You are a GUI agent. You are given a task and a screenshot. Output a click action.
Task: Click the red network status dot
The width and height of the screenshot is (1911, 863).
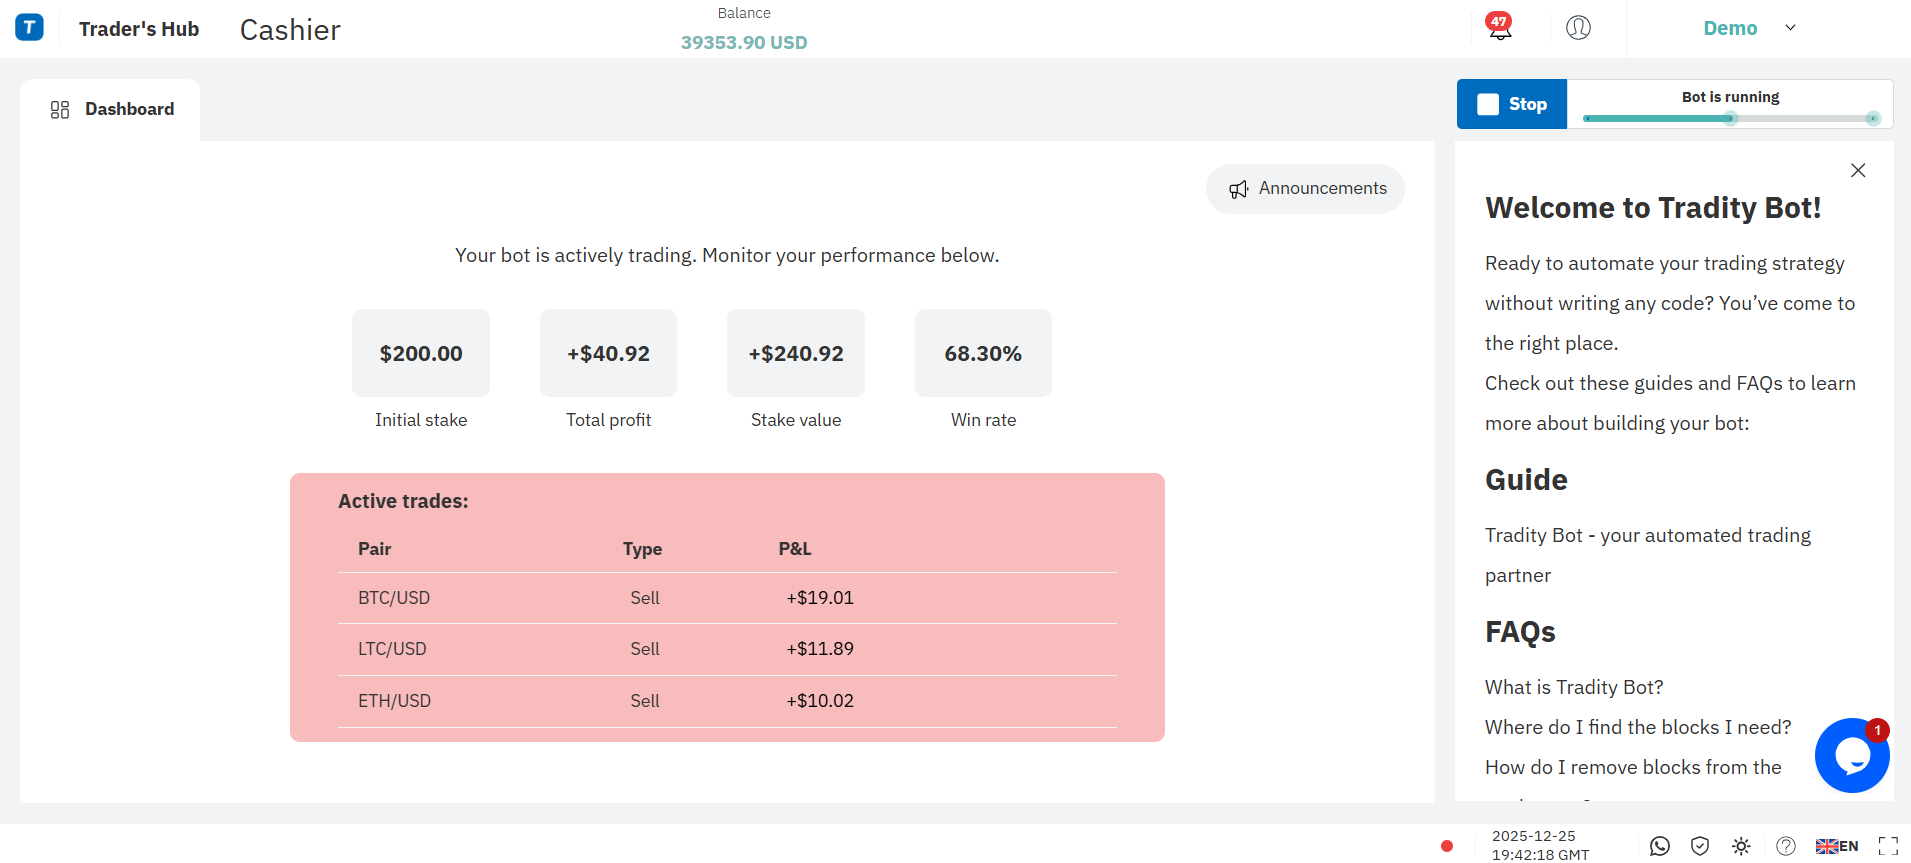click(x=1447, y=846)
